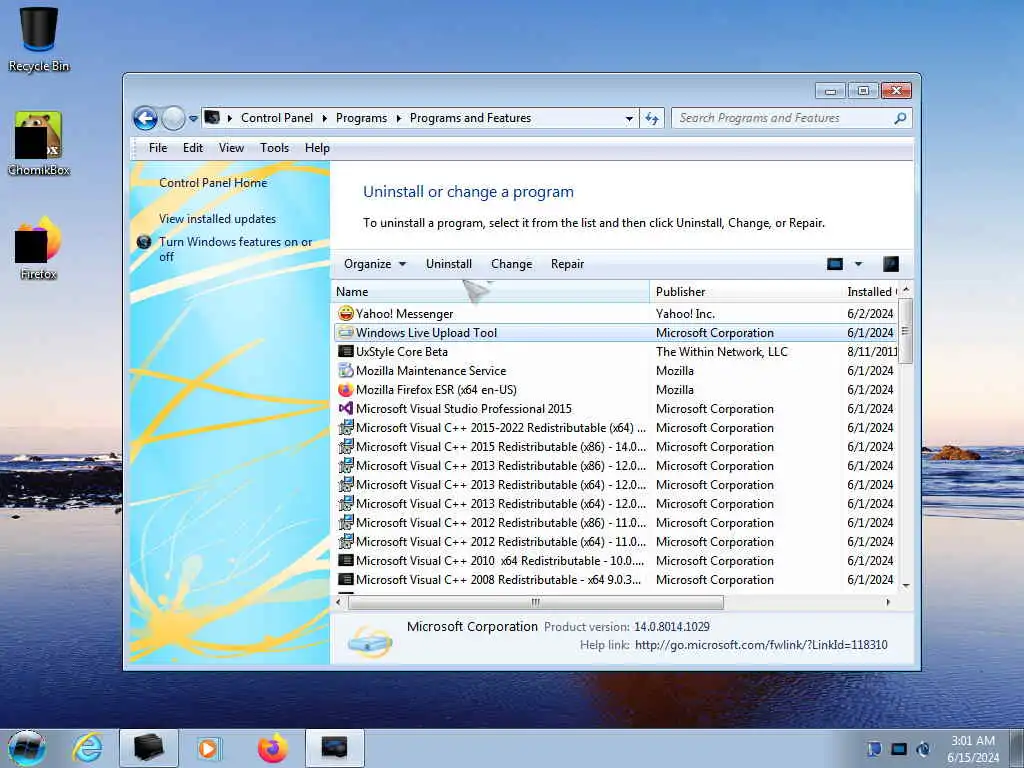This screenshot has height=768, width=1024.
Task: Click the Change toolbar button
Action: point(511,264)
